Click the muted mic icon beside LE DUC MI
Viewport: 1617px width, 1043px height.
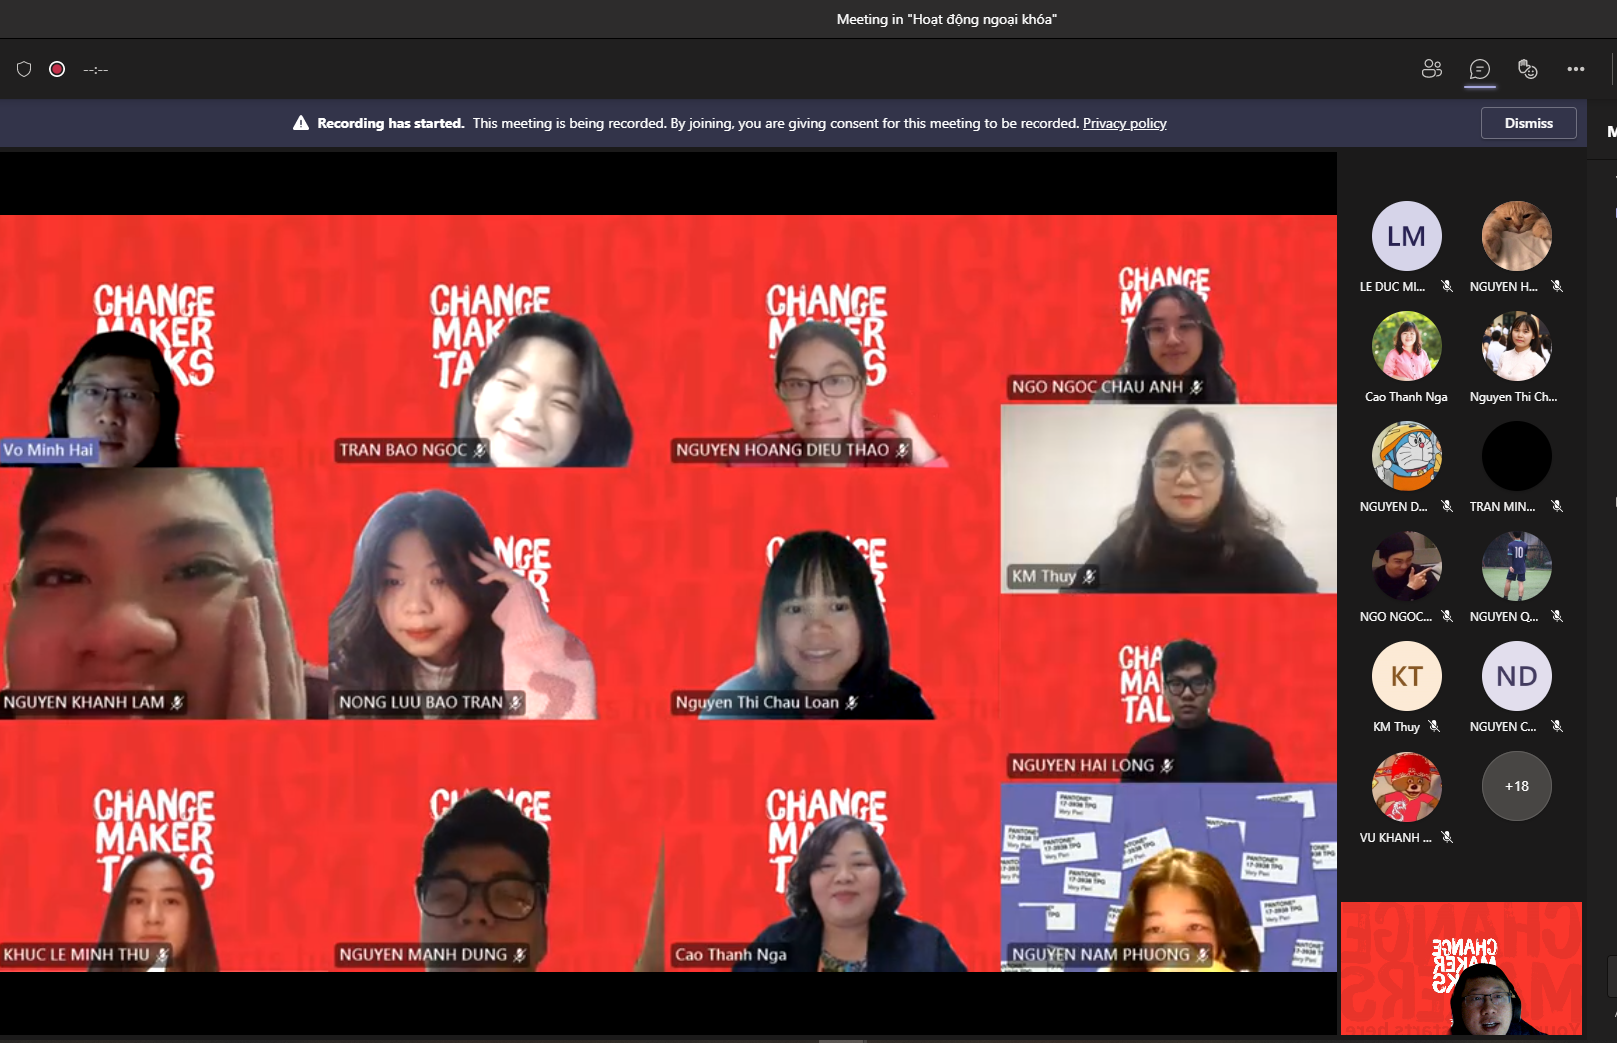point(1446,286)
